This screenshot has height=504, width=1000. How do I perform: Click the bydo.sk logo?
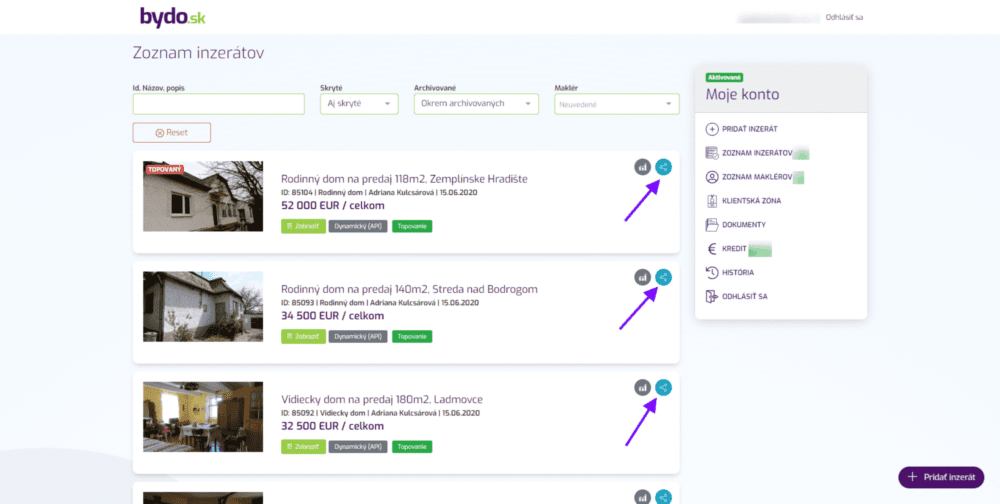click(172, 17)
